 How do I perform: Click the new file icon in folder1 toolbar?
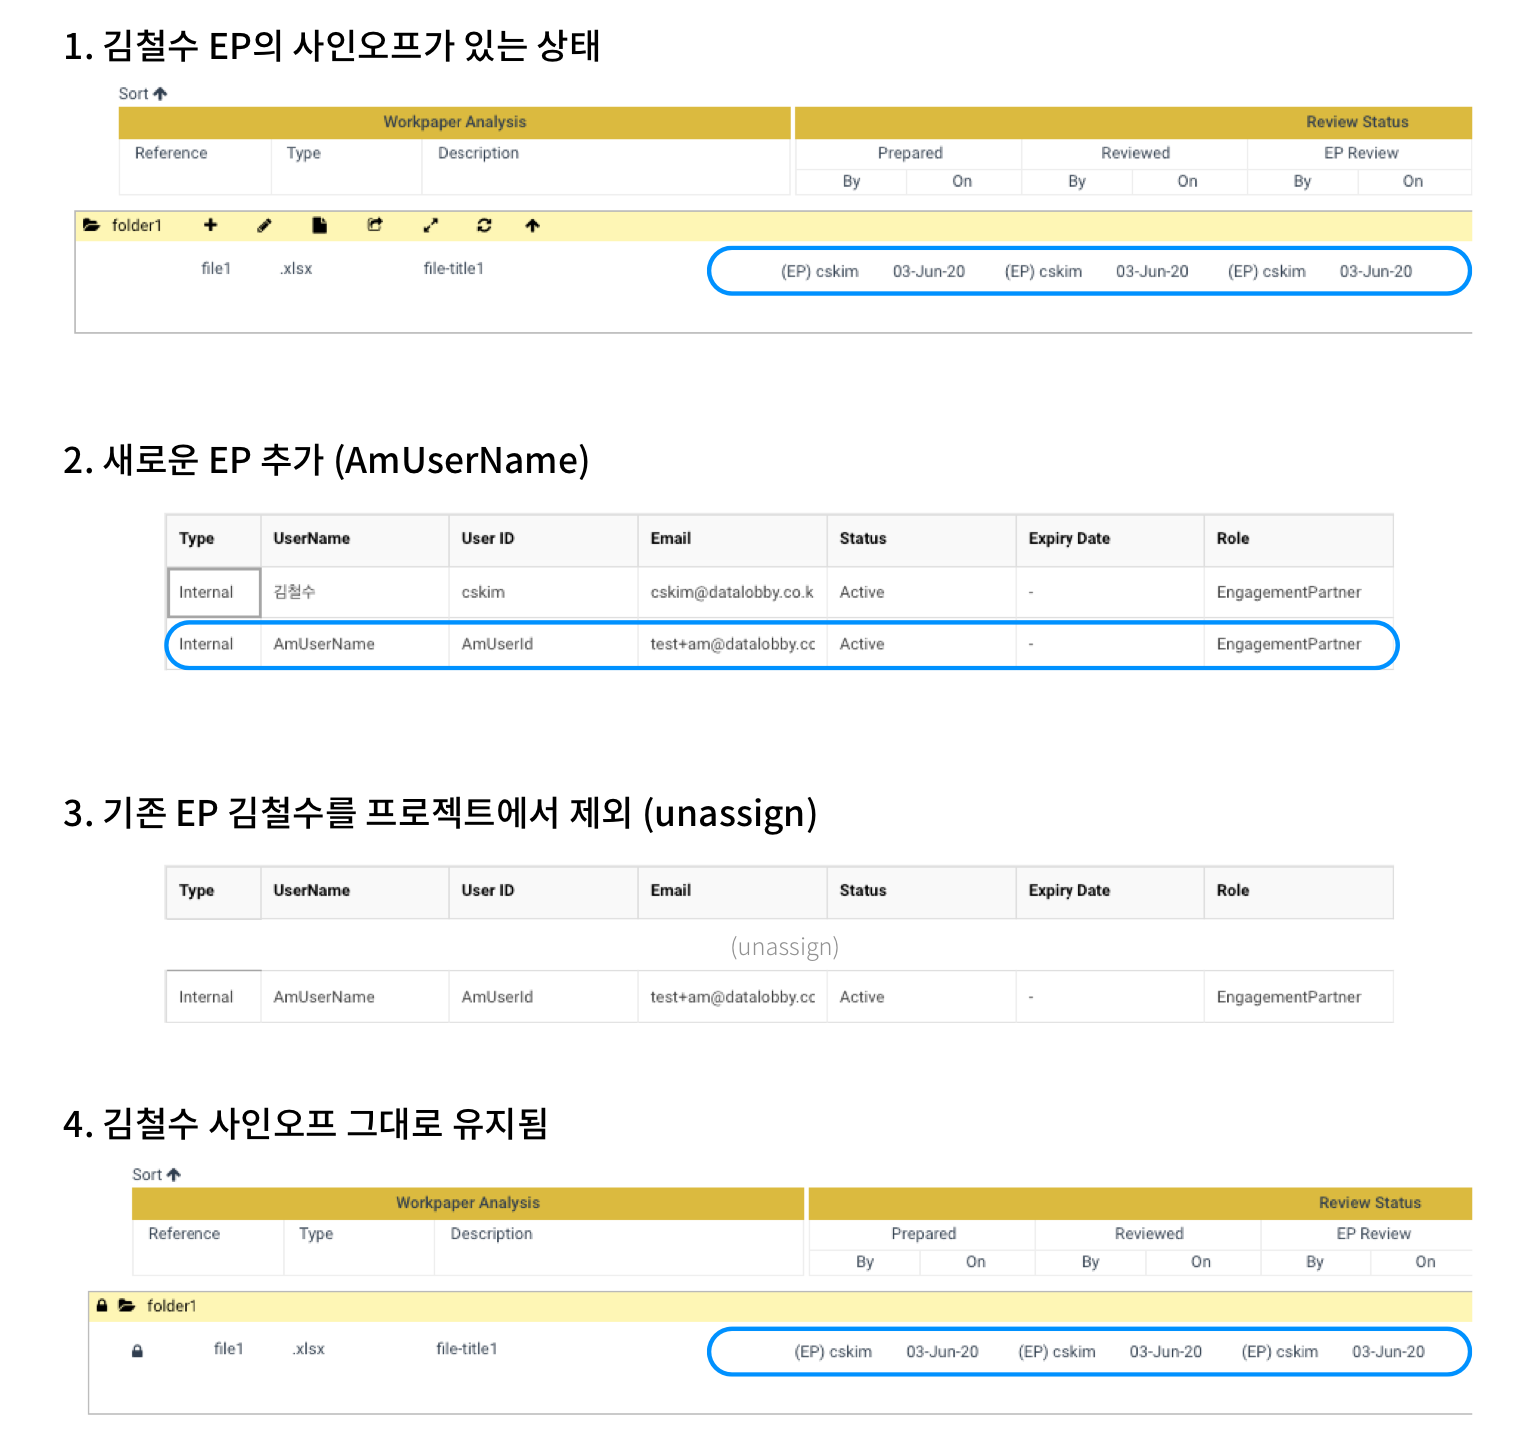(x=319, y=225)
